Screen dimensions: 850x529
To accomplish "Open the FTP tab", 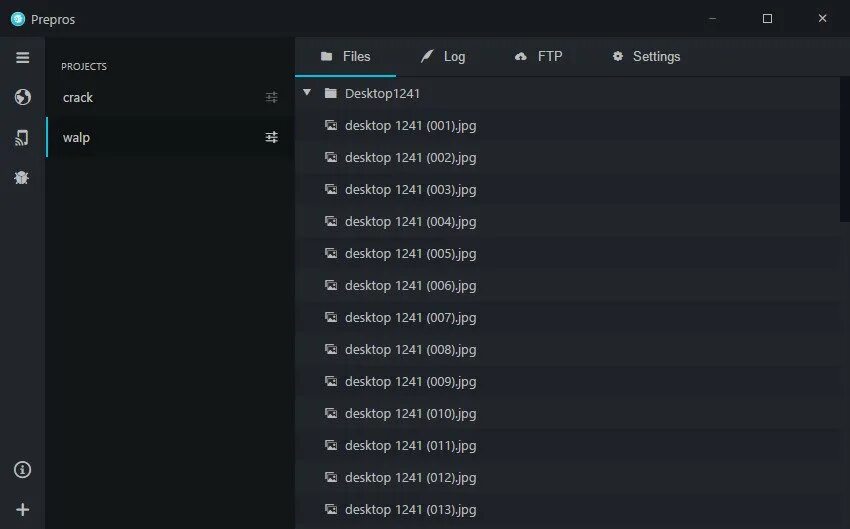I will pyautogui.click(x=538, y=56).
